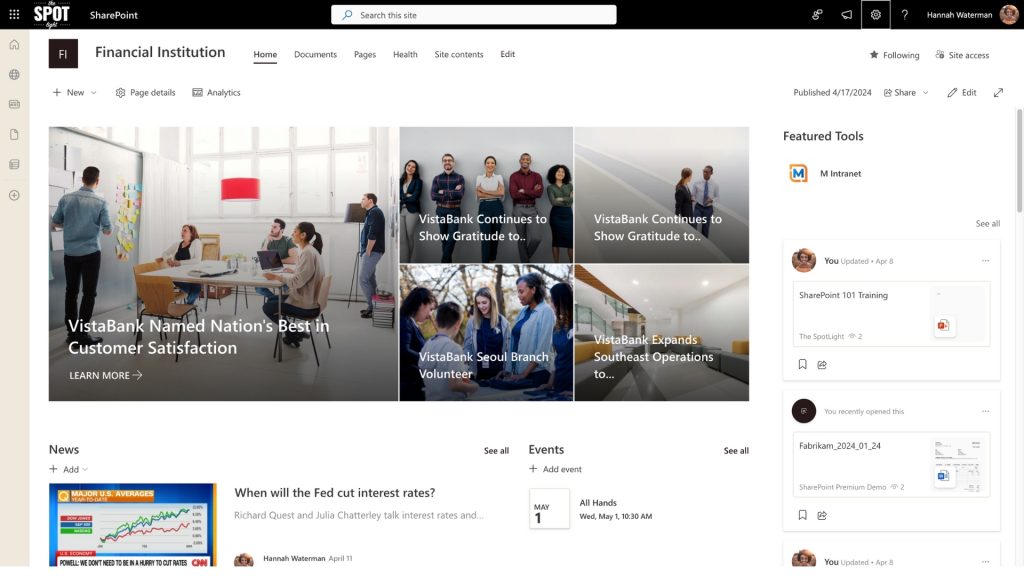Click the Create plus icon in left sidebar
Screen dimensions: 1024x576
pyautogui.click(x=14, y=195)
